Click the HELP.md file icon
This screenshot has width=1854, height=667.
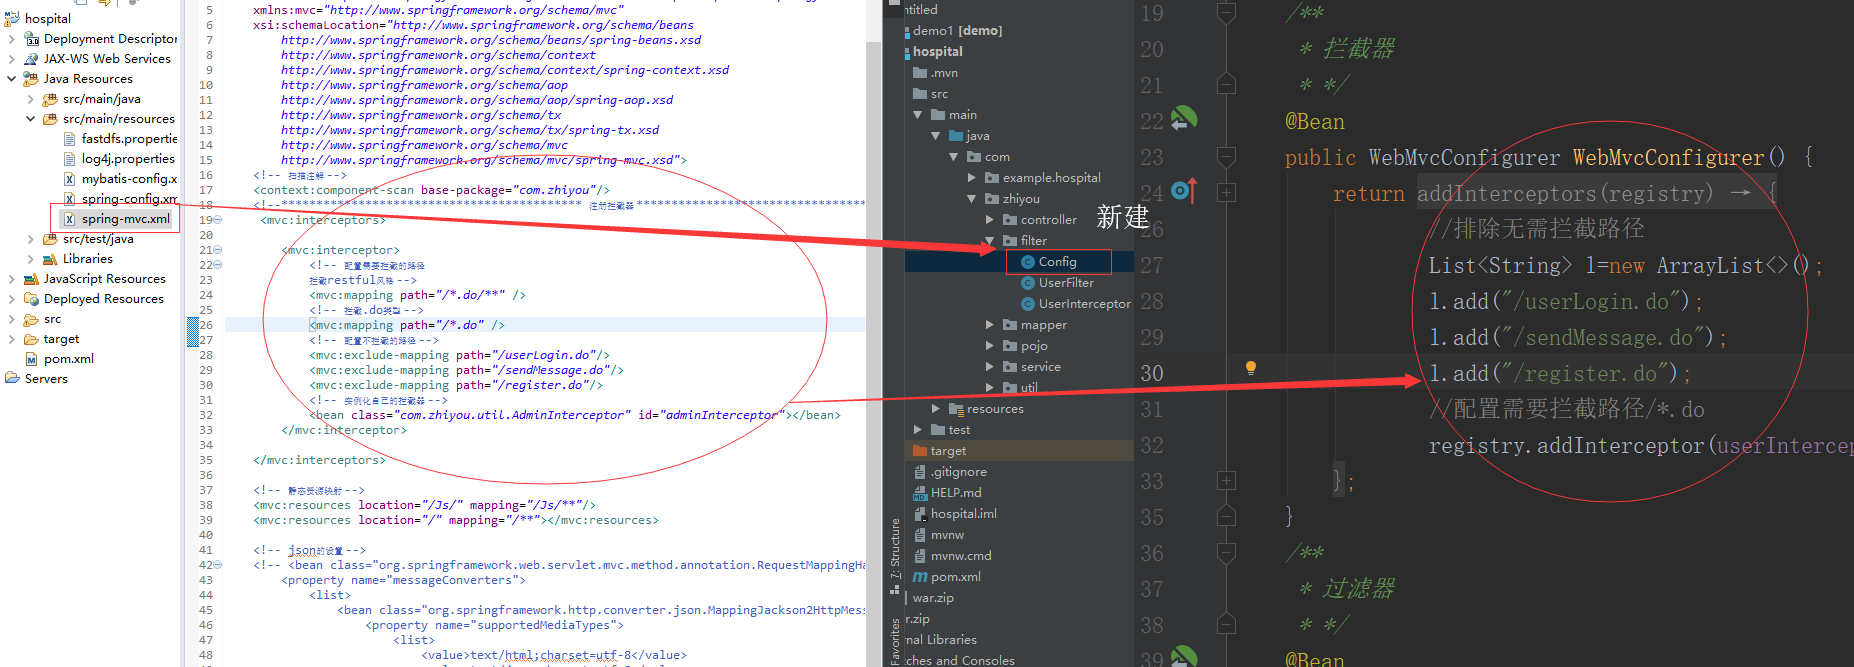[920, 493]
